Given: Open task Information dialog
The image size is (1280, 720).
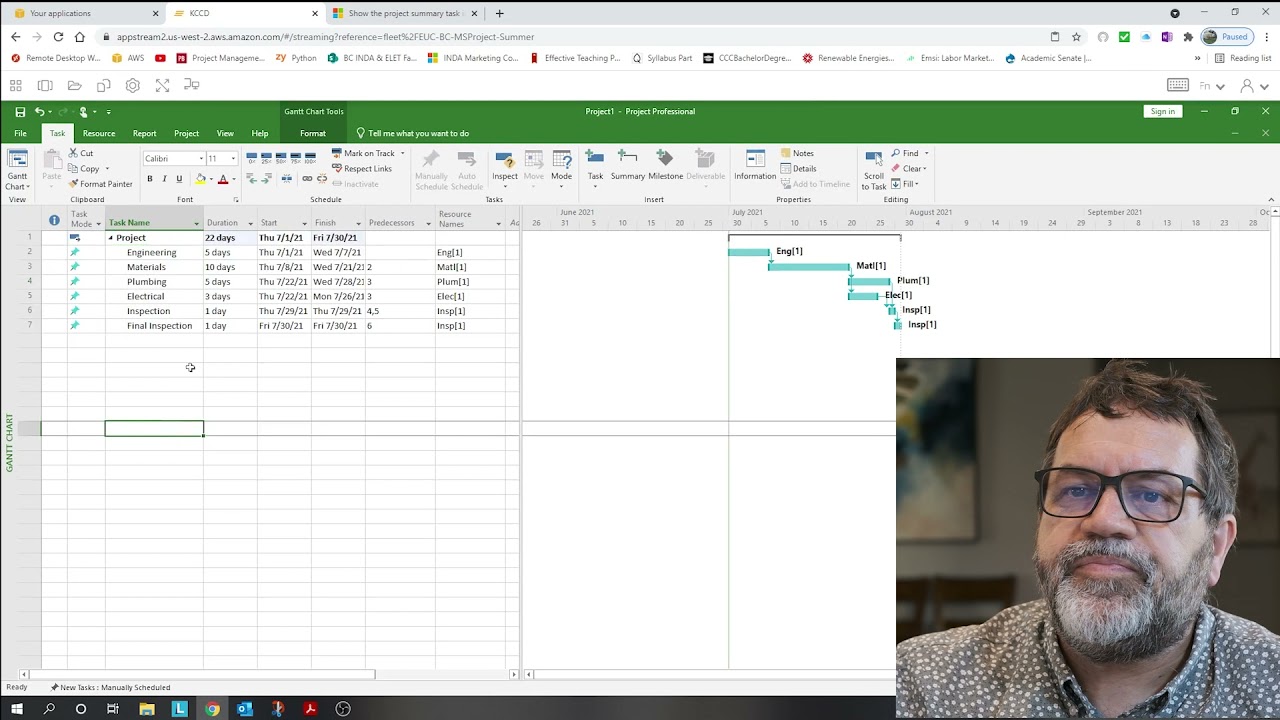Looking at the screenshot, I should point(755,166).
